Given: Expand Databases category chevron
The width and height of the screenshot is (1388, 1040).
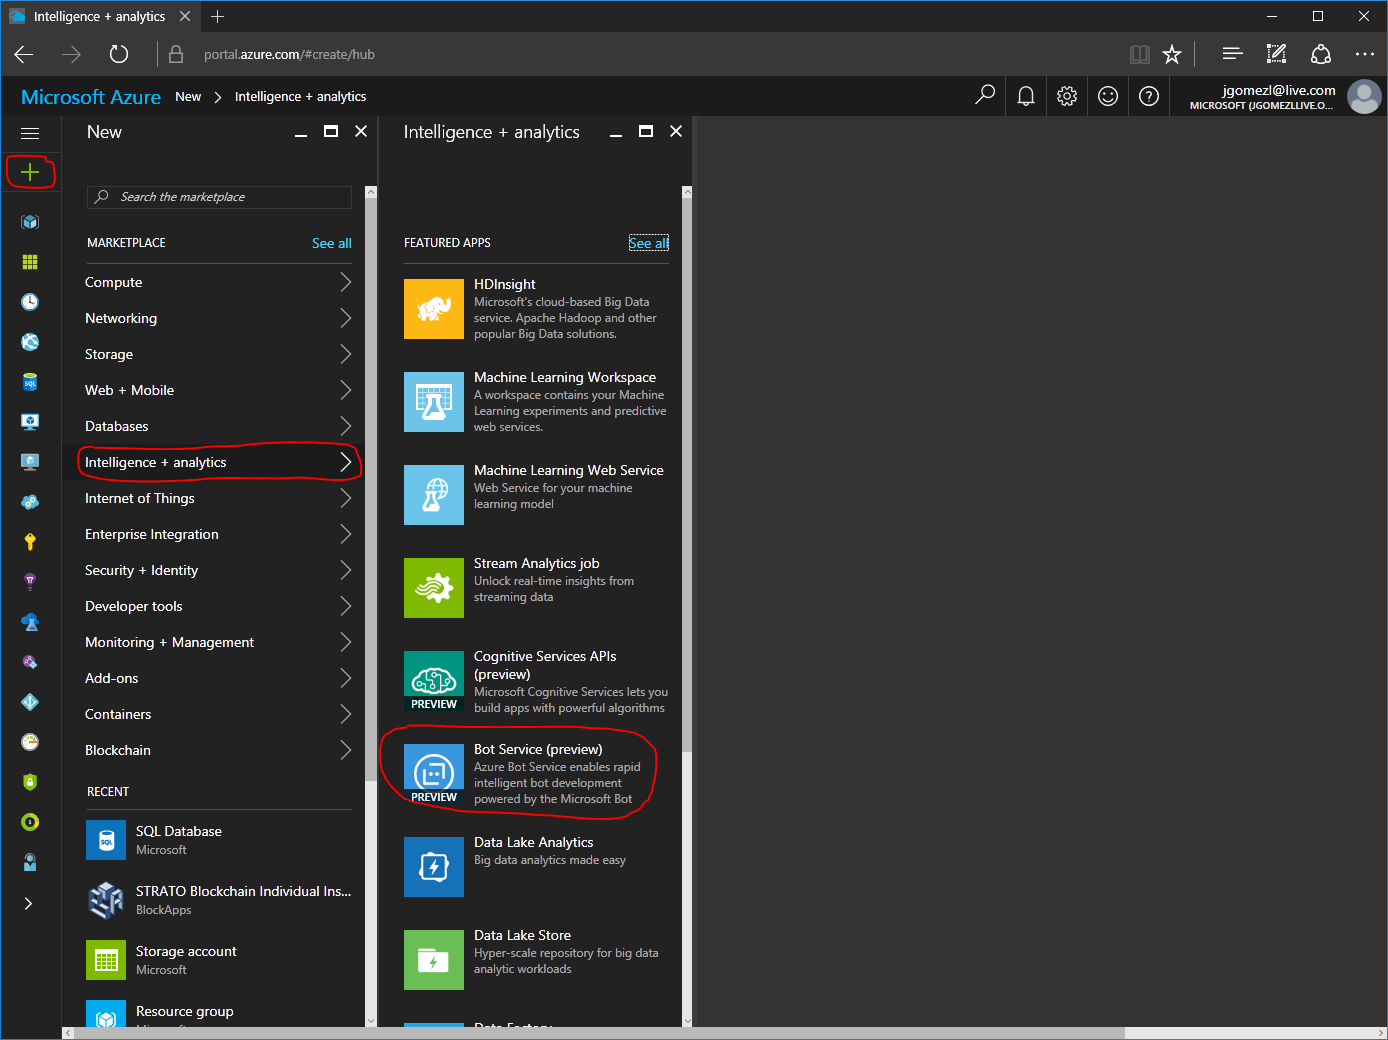Looking at the screenshot, I should coord(345,426).
